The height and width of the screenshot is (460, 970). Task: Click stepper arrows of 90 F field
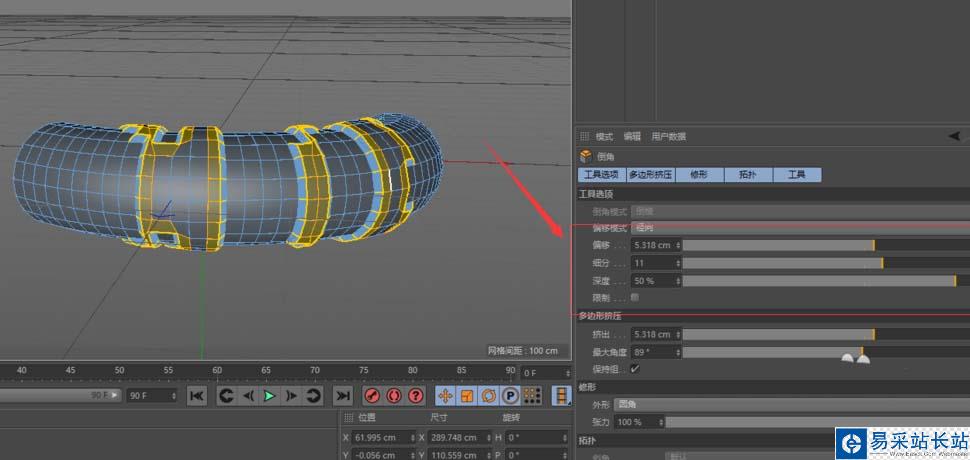(x=174, y=396)
